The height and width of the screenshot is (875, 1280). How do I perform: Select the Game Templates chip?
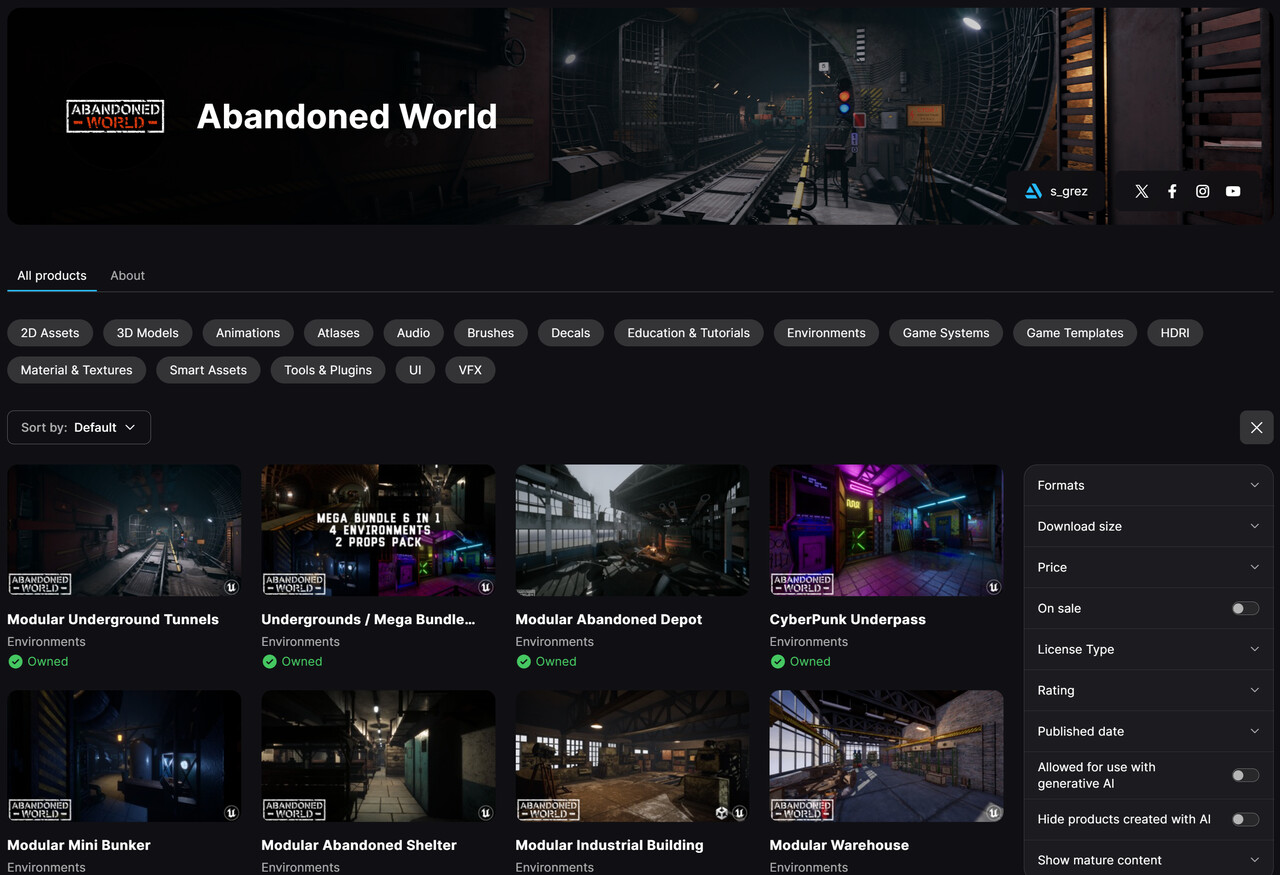1075,333
